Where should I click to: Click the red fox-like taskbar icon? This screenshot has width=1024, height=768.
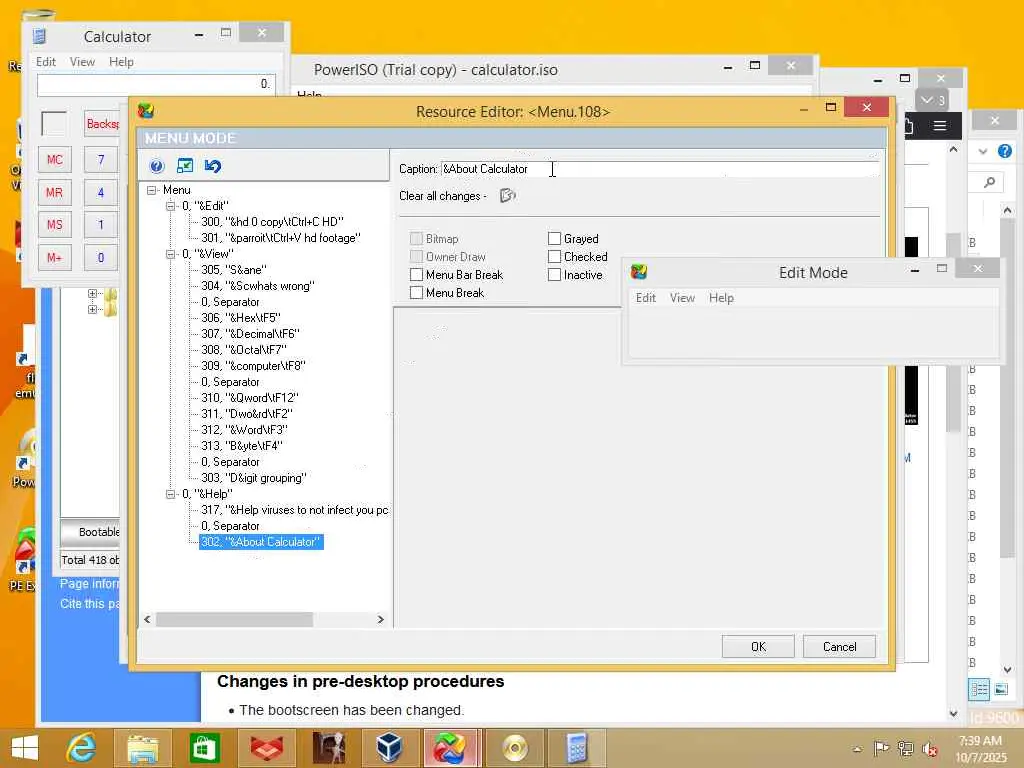click(266, 748)
